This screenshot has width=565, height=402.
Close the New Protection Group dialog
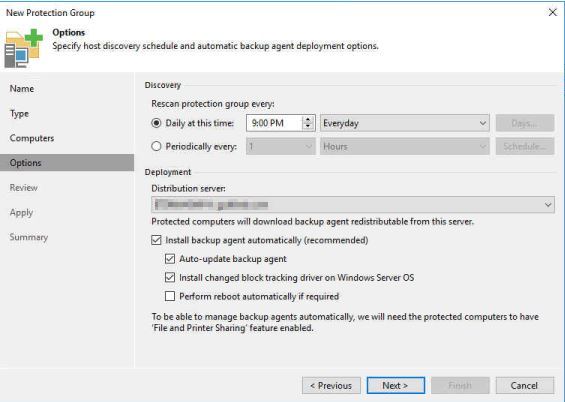pyautogui.click(x=552, y=13)
